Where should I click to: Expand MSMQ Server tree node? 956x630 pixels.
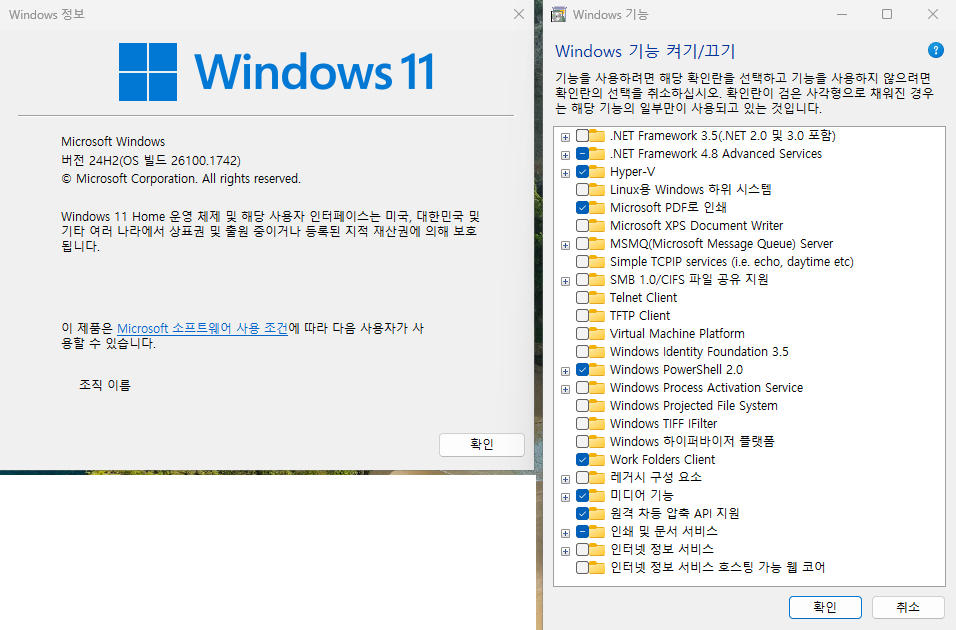click(x=565, y=245)
